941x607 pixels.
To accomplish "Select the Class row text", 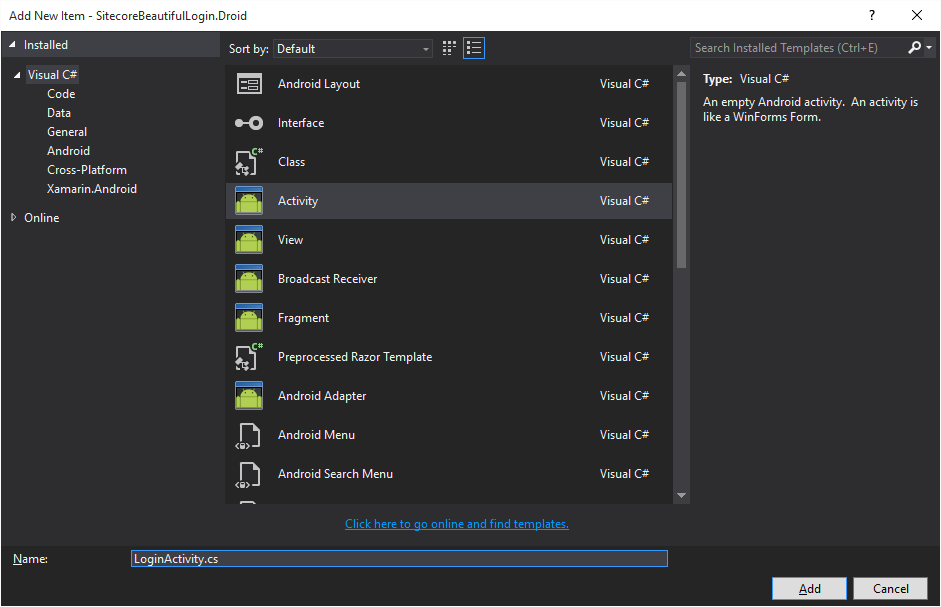I will 291,162.
